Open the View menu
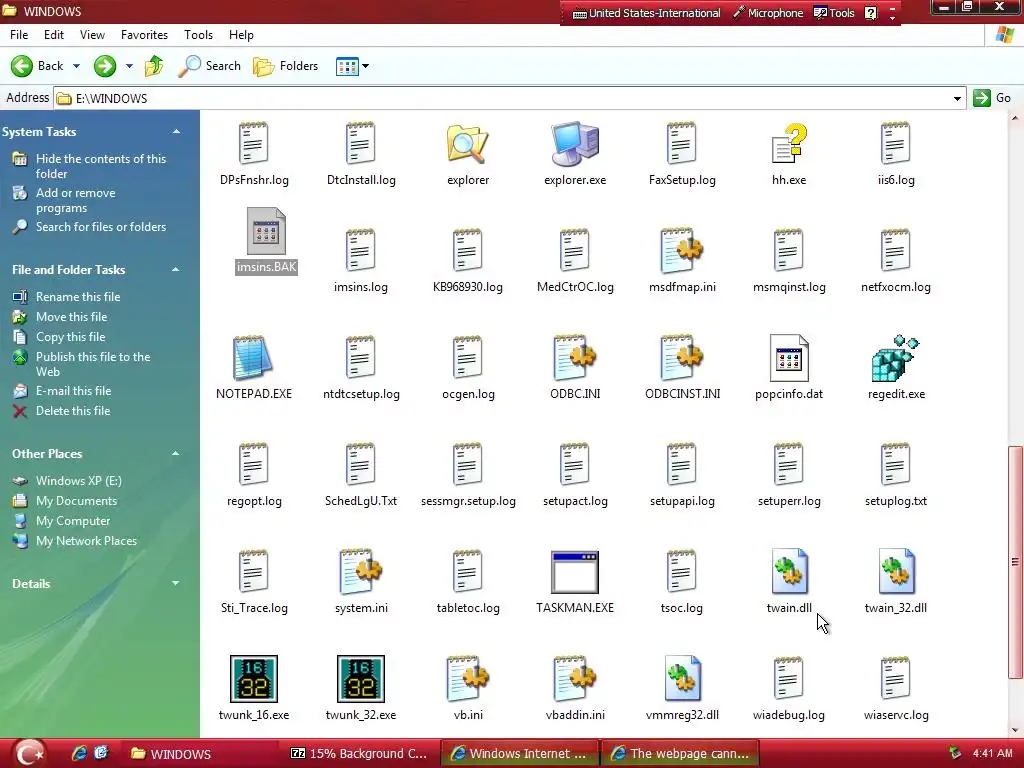The width and height of the screenshot is (1024, 768). click(x=92, y=35)
